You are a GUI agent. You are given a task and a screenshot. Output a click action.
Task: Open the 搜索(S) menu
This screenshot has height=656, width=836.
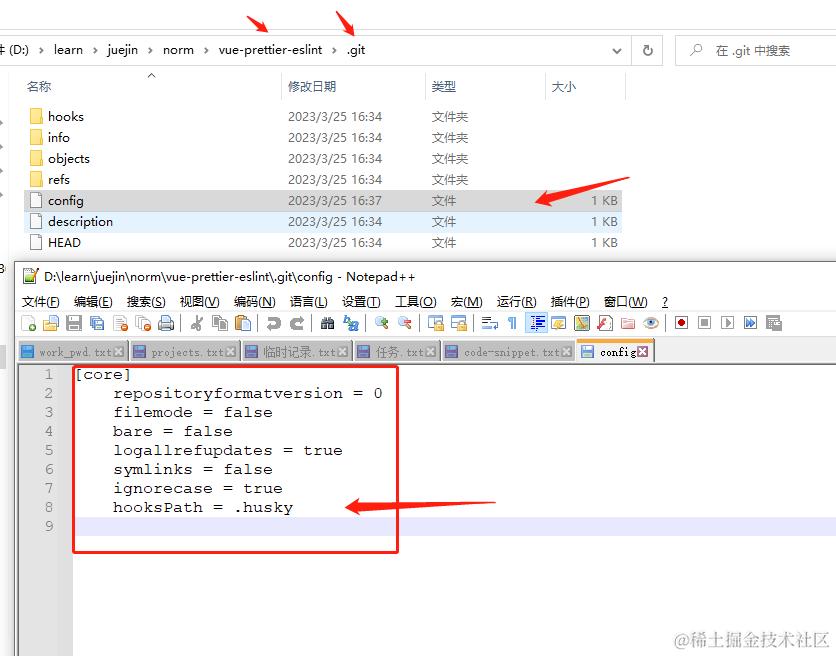point(146,302)
